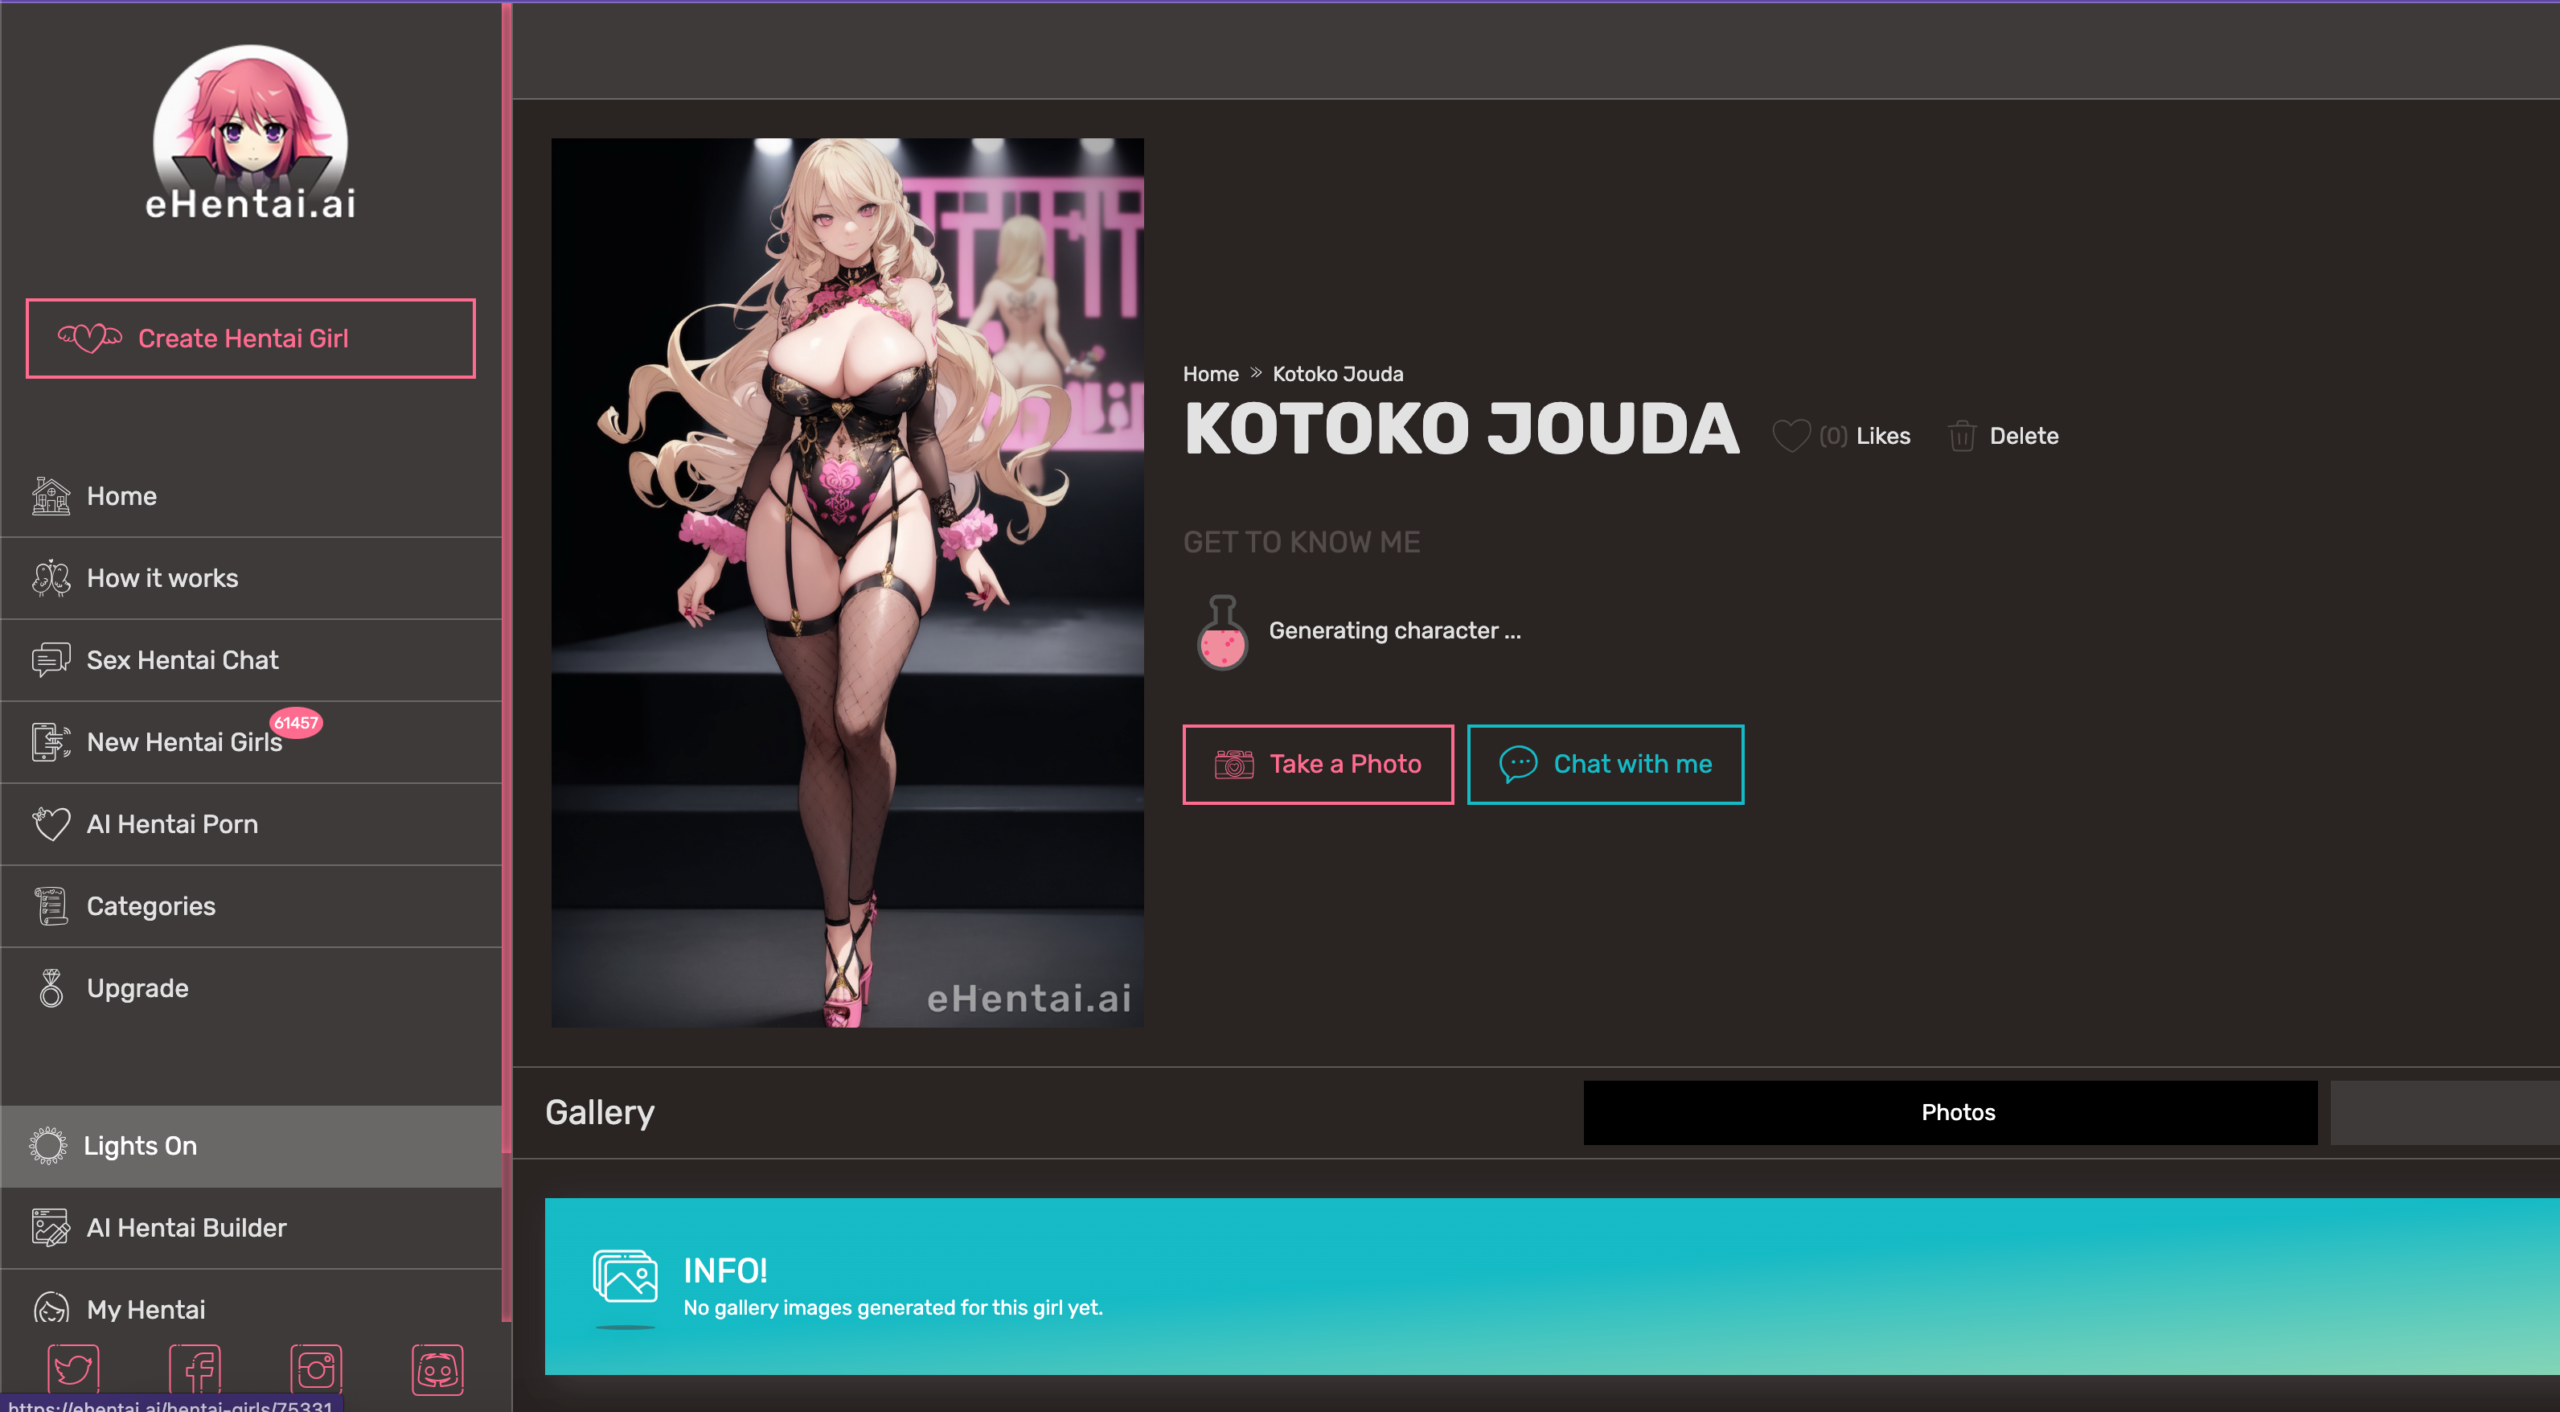Open the Facebook social icon
Image resolution: width=2560 pixels, height=1412 pixels.
(x=195, y=1368)
